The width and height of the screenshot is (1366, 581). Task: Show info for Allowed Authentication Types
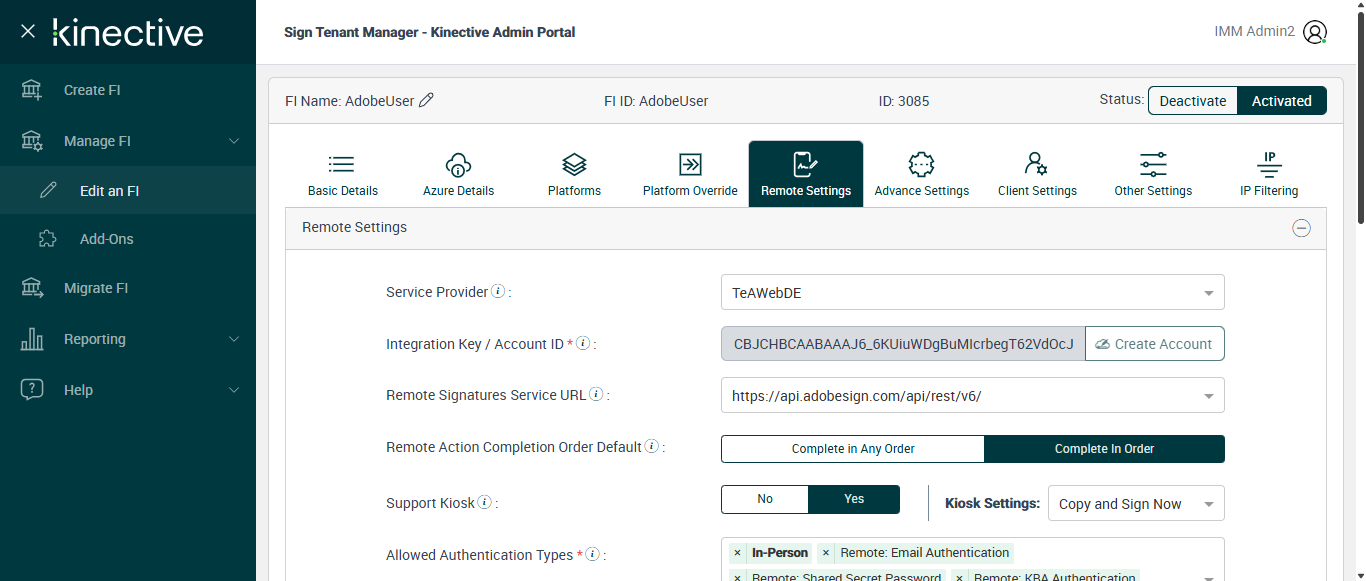tap(592, 554)
